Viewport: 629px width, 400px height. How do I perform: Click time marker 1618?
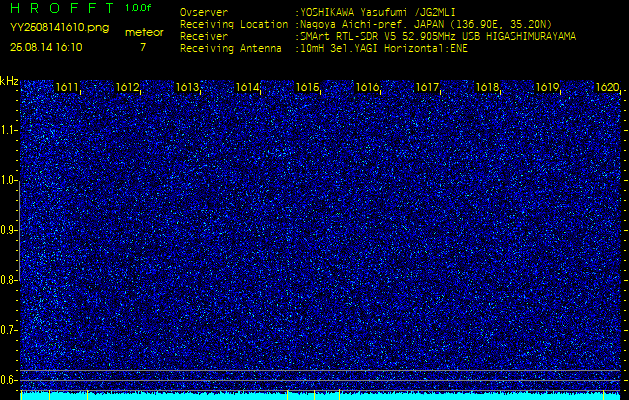pyautogui.click(x=487, y=87)
